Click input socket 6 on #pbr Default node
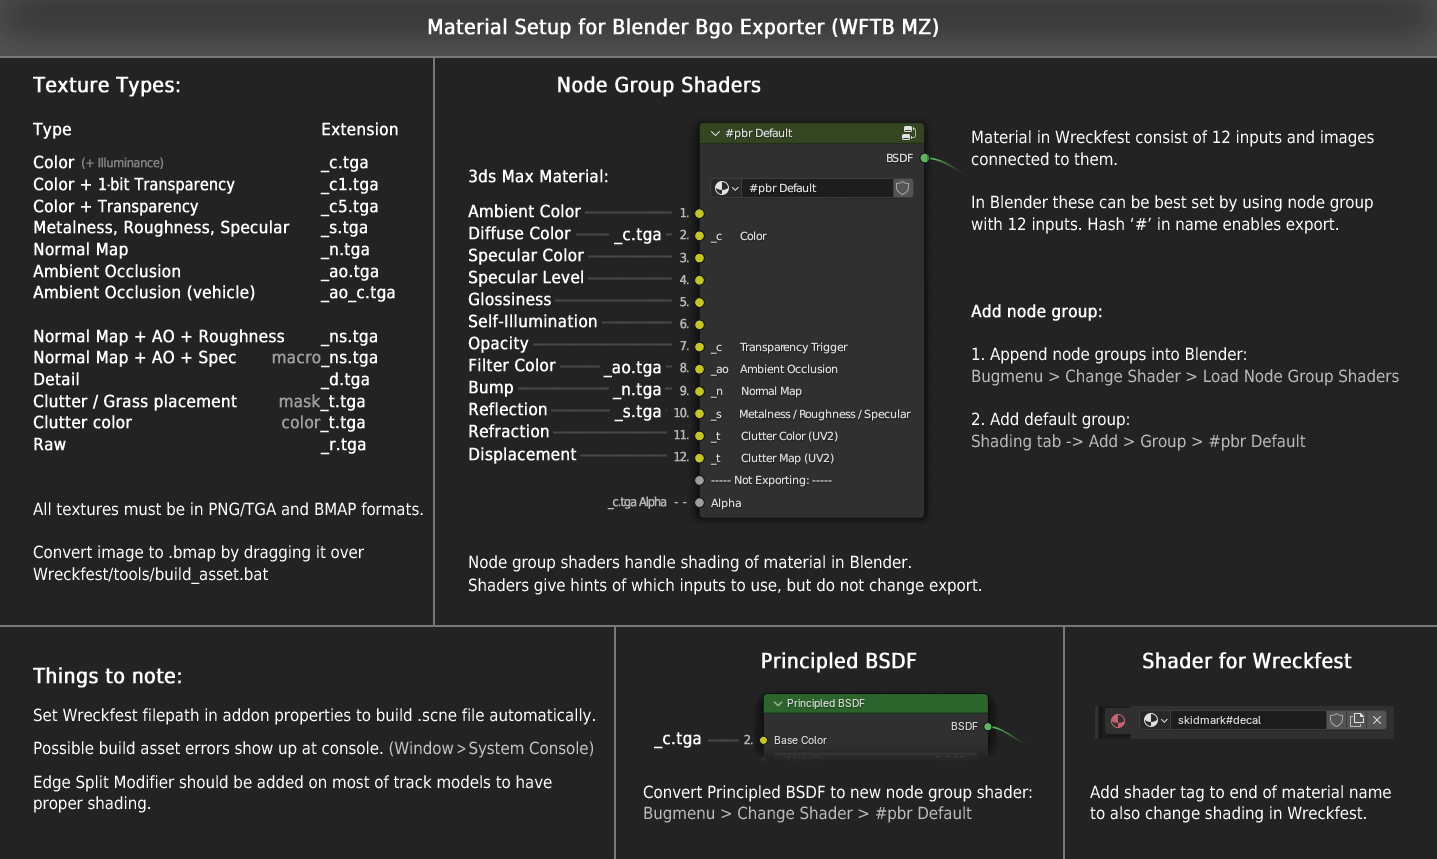1437x859 pixels. click(x=700, y=324)
